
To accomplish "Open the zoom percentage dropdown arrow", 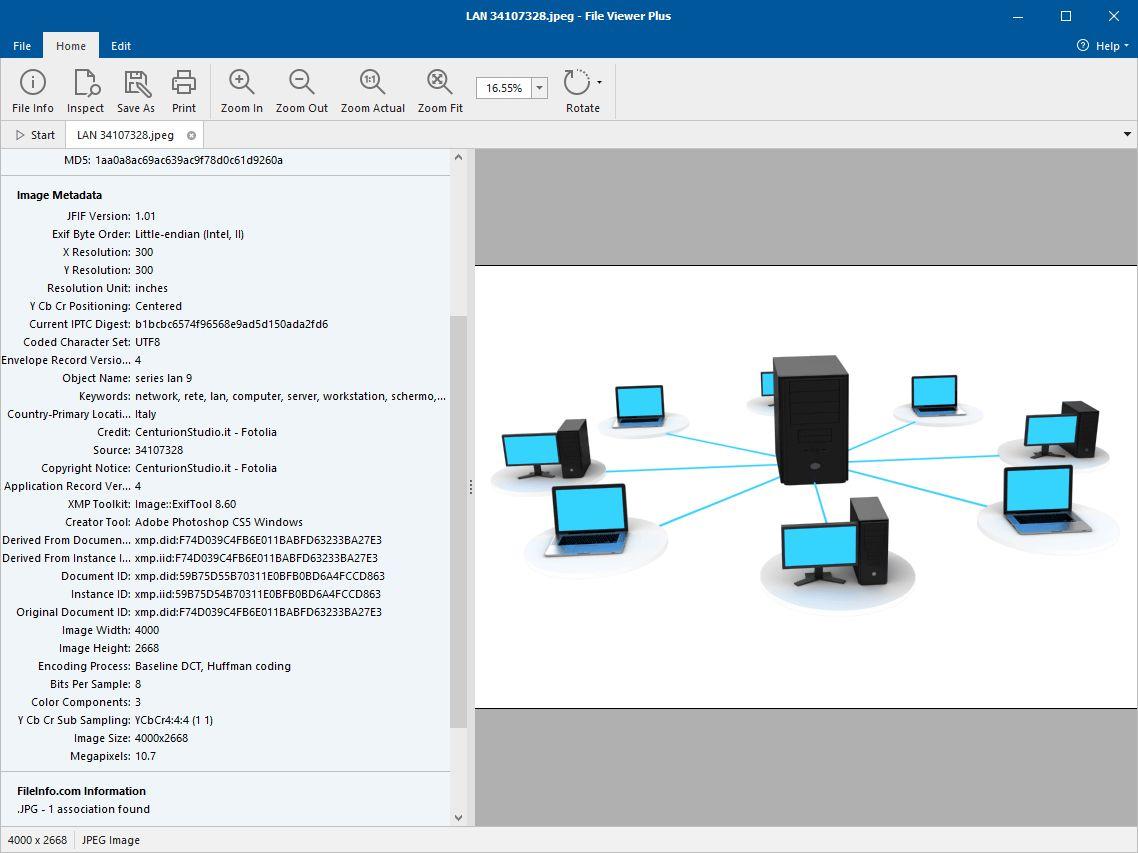I will [539, 88].
